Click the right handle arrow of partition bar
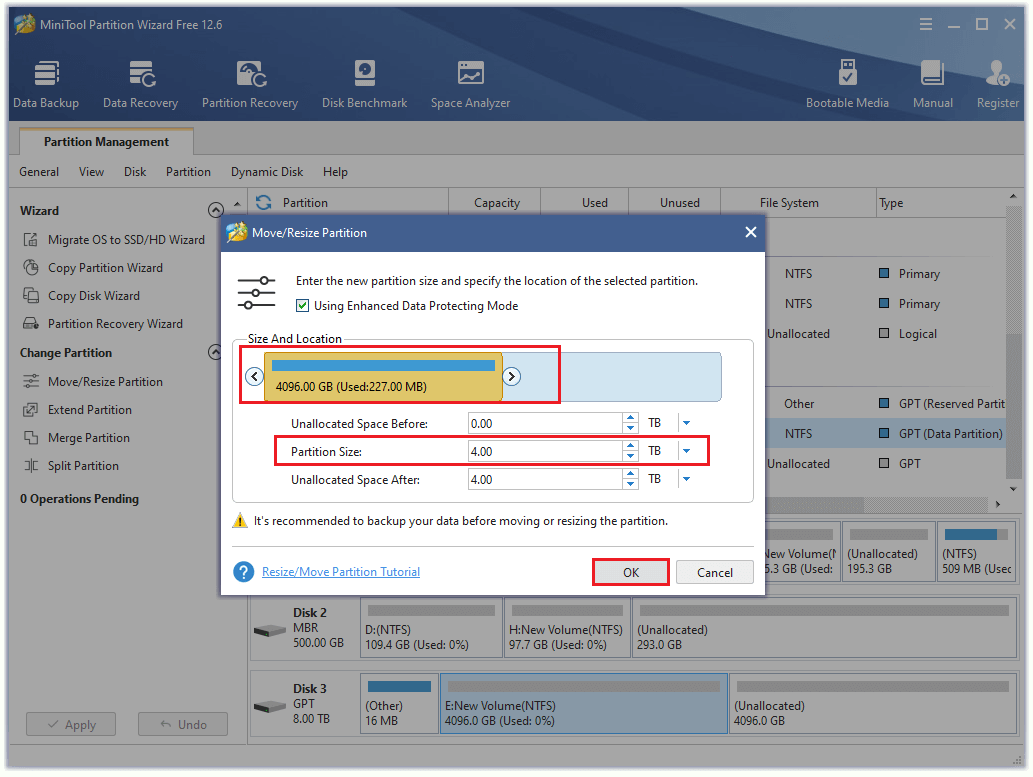 point(511,376)
